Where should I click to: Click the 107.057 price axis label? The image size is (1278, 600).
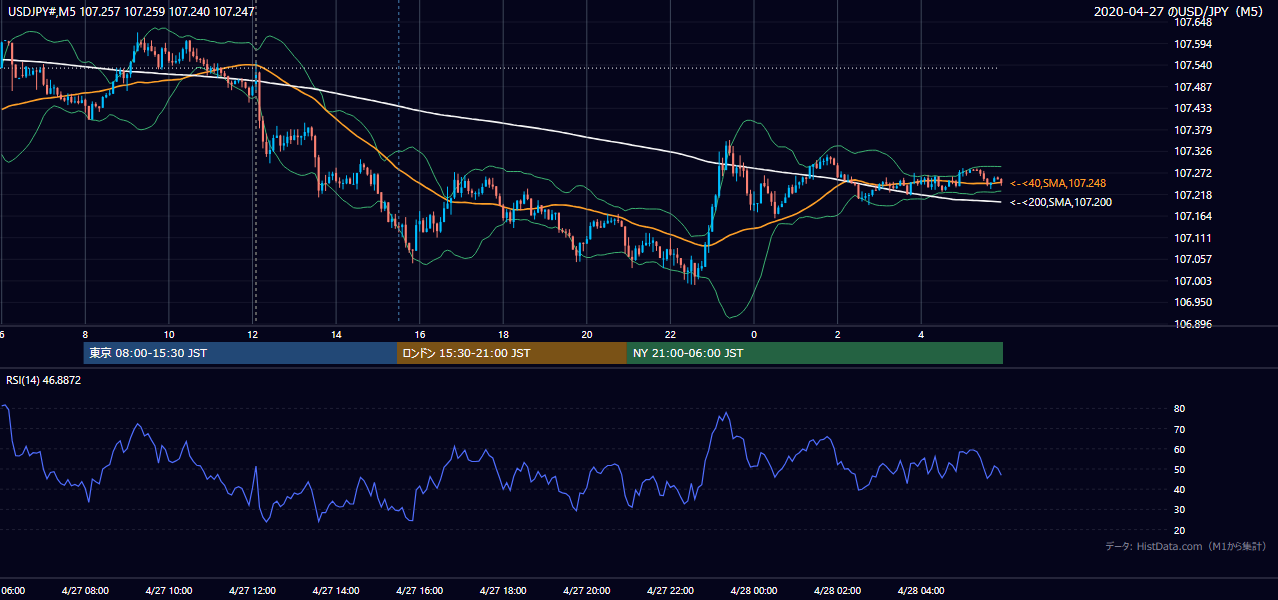click(1192, 259)
